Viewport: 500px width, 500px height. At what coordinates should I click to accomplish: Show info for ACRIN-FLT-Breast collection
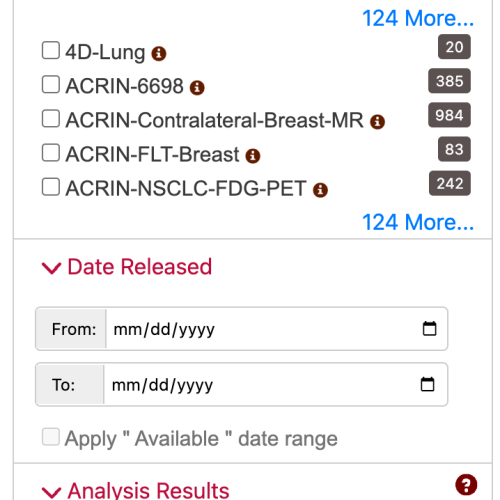pyautogui.click(x=253, y=156)
